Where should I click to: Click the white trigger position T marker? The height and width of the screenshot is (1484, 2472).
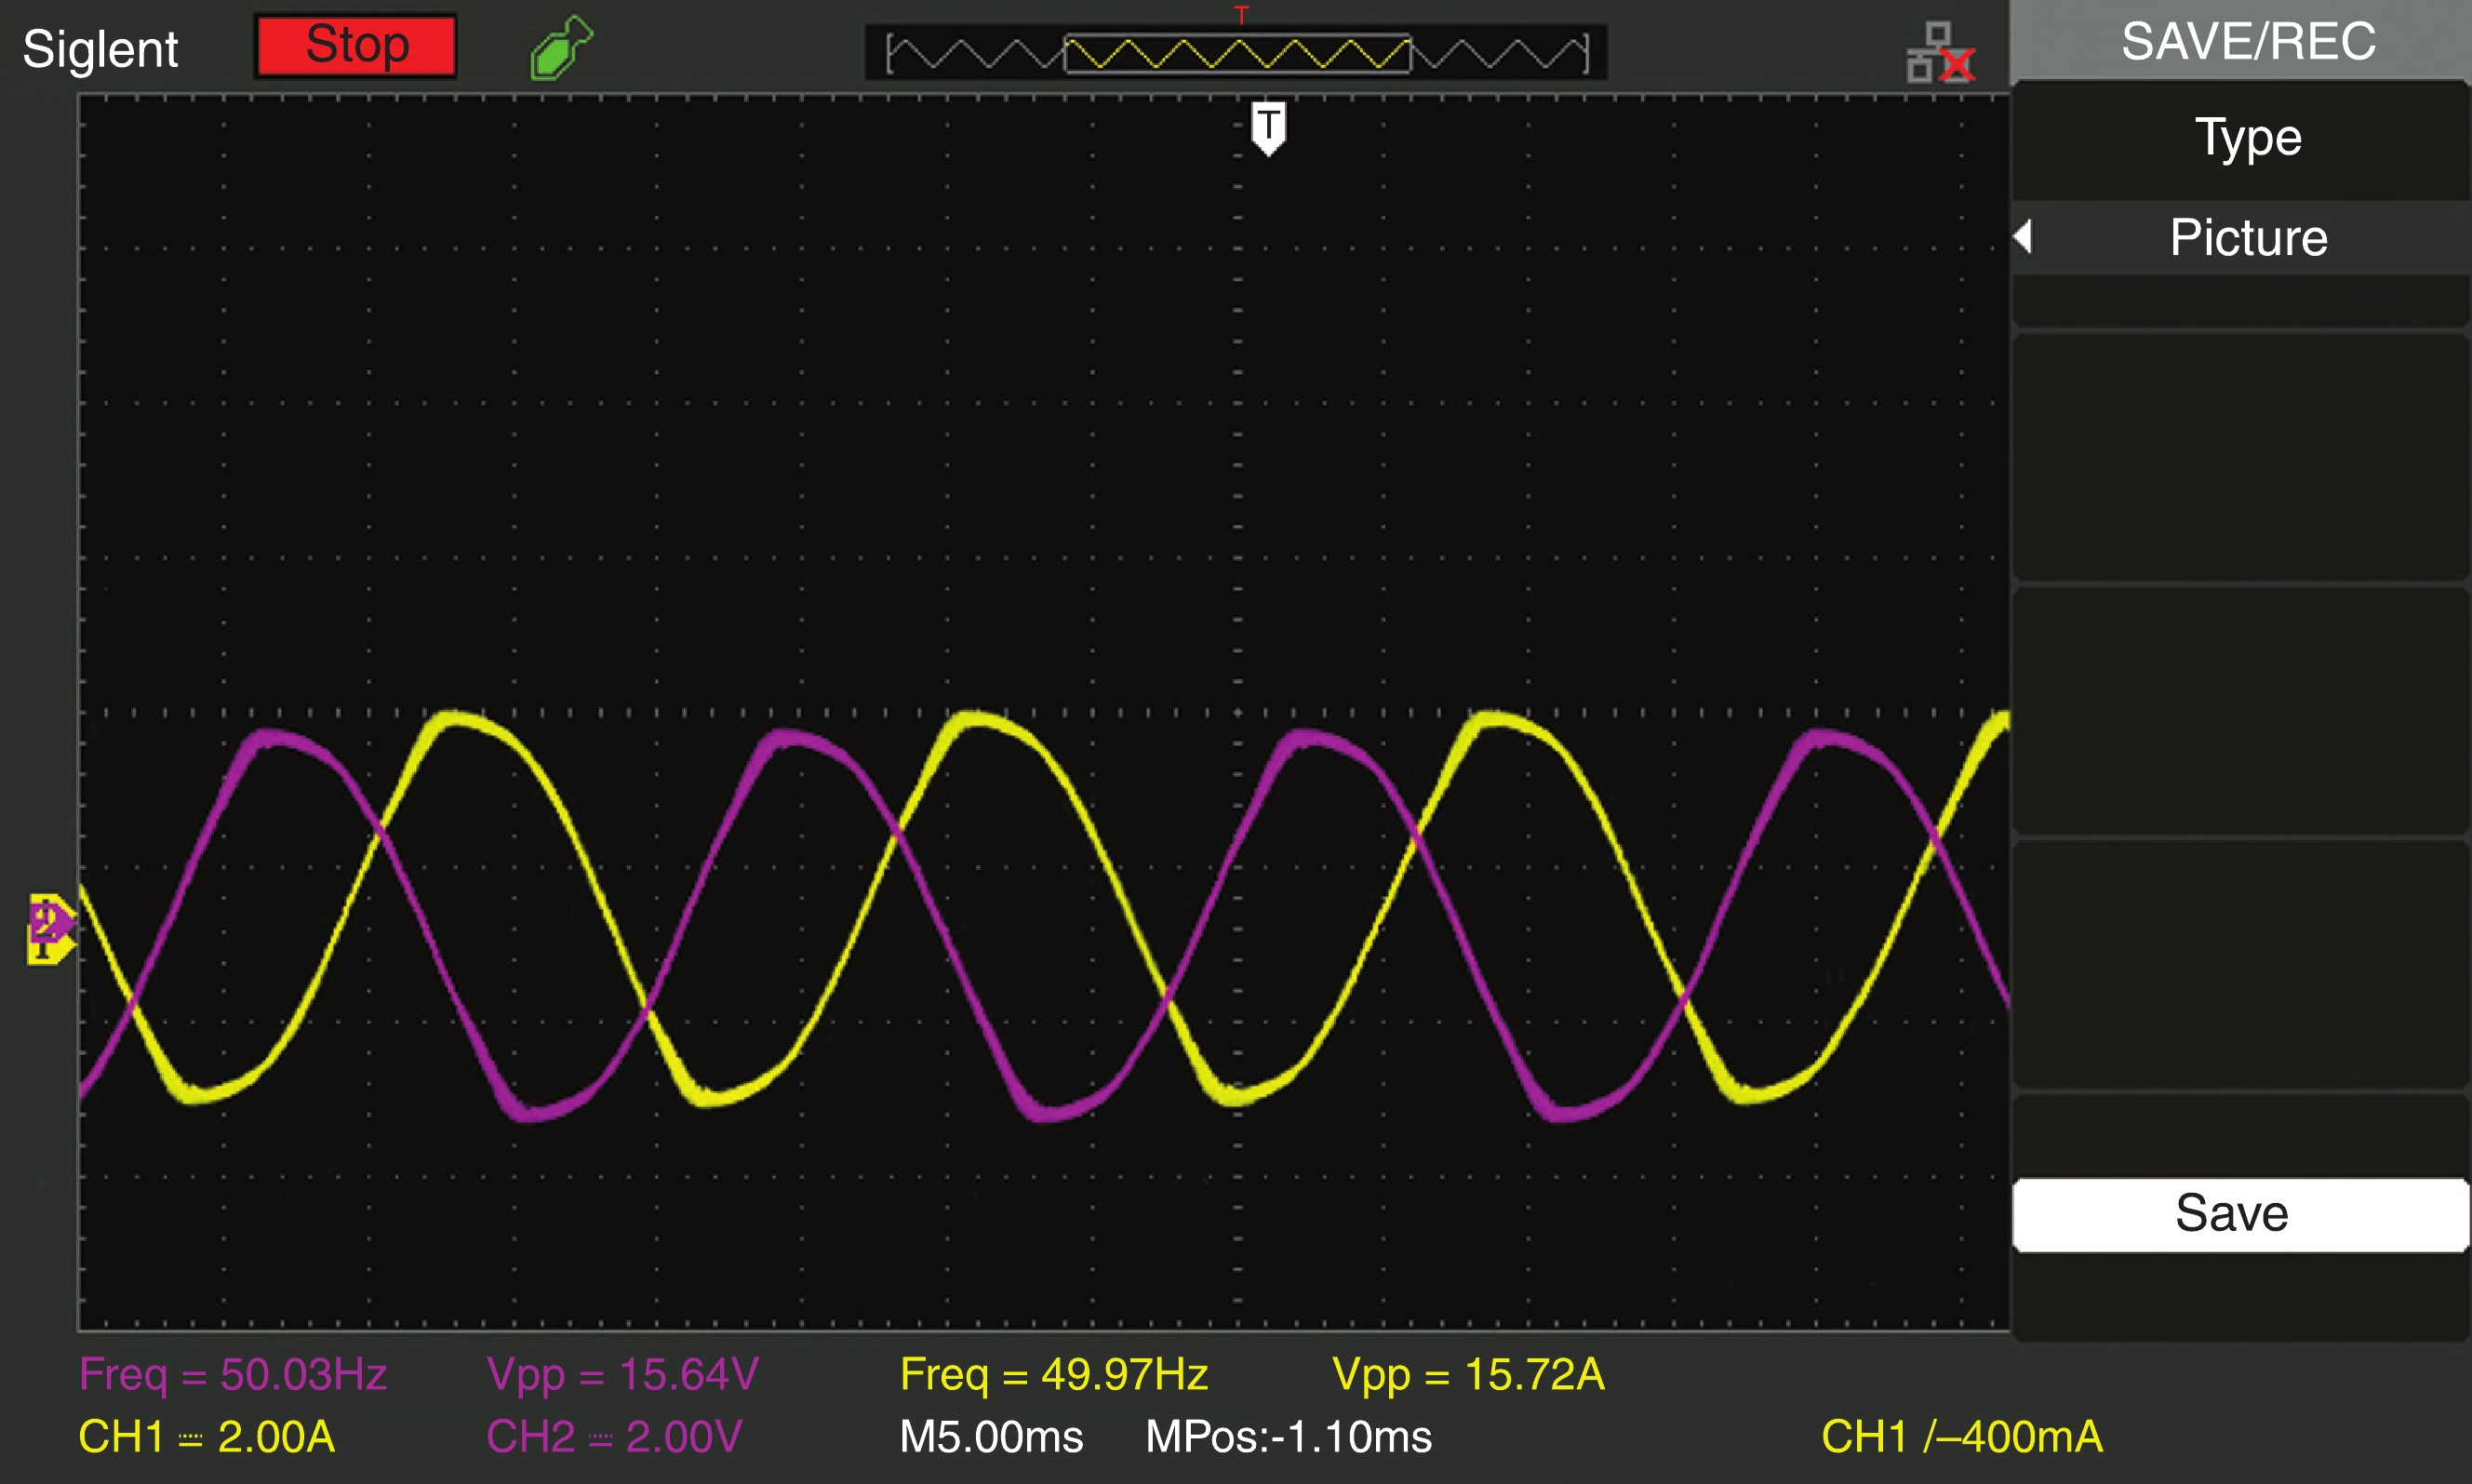1268,127
